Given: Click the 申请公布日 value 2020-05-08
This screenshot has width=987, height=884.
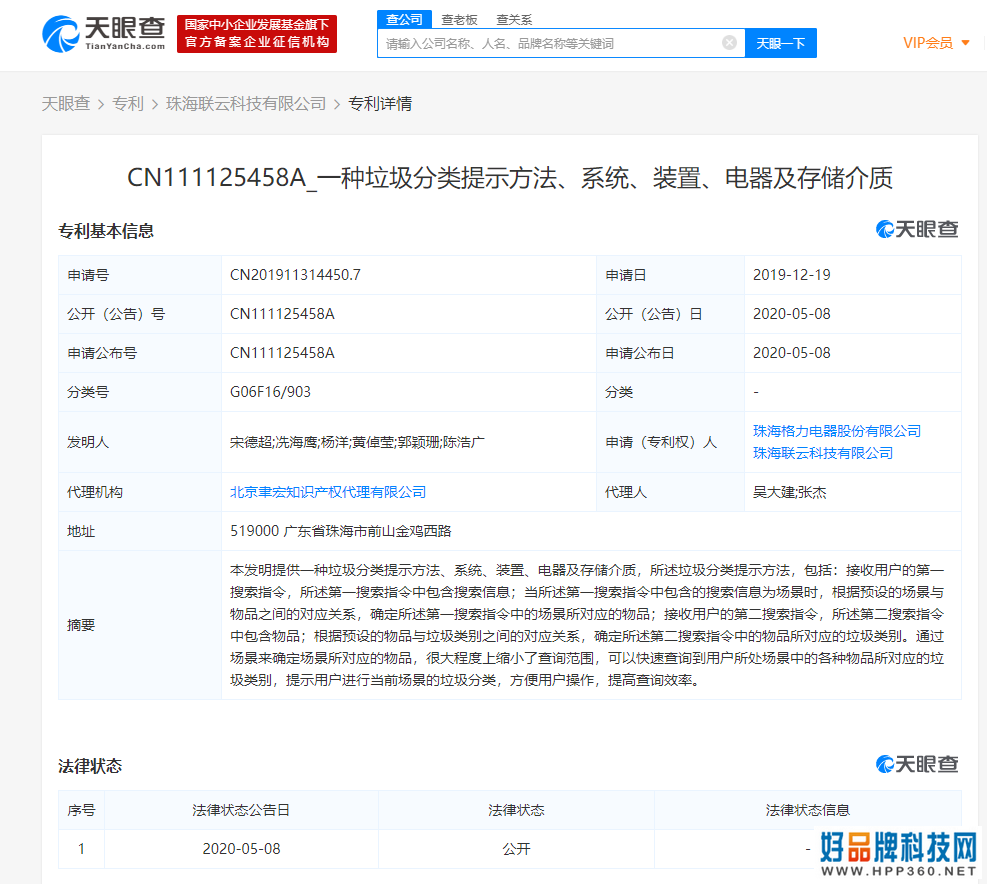Looking at the screenshot, I should [791, 353].
